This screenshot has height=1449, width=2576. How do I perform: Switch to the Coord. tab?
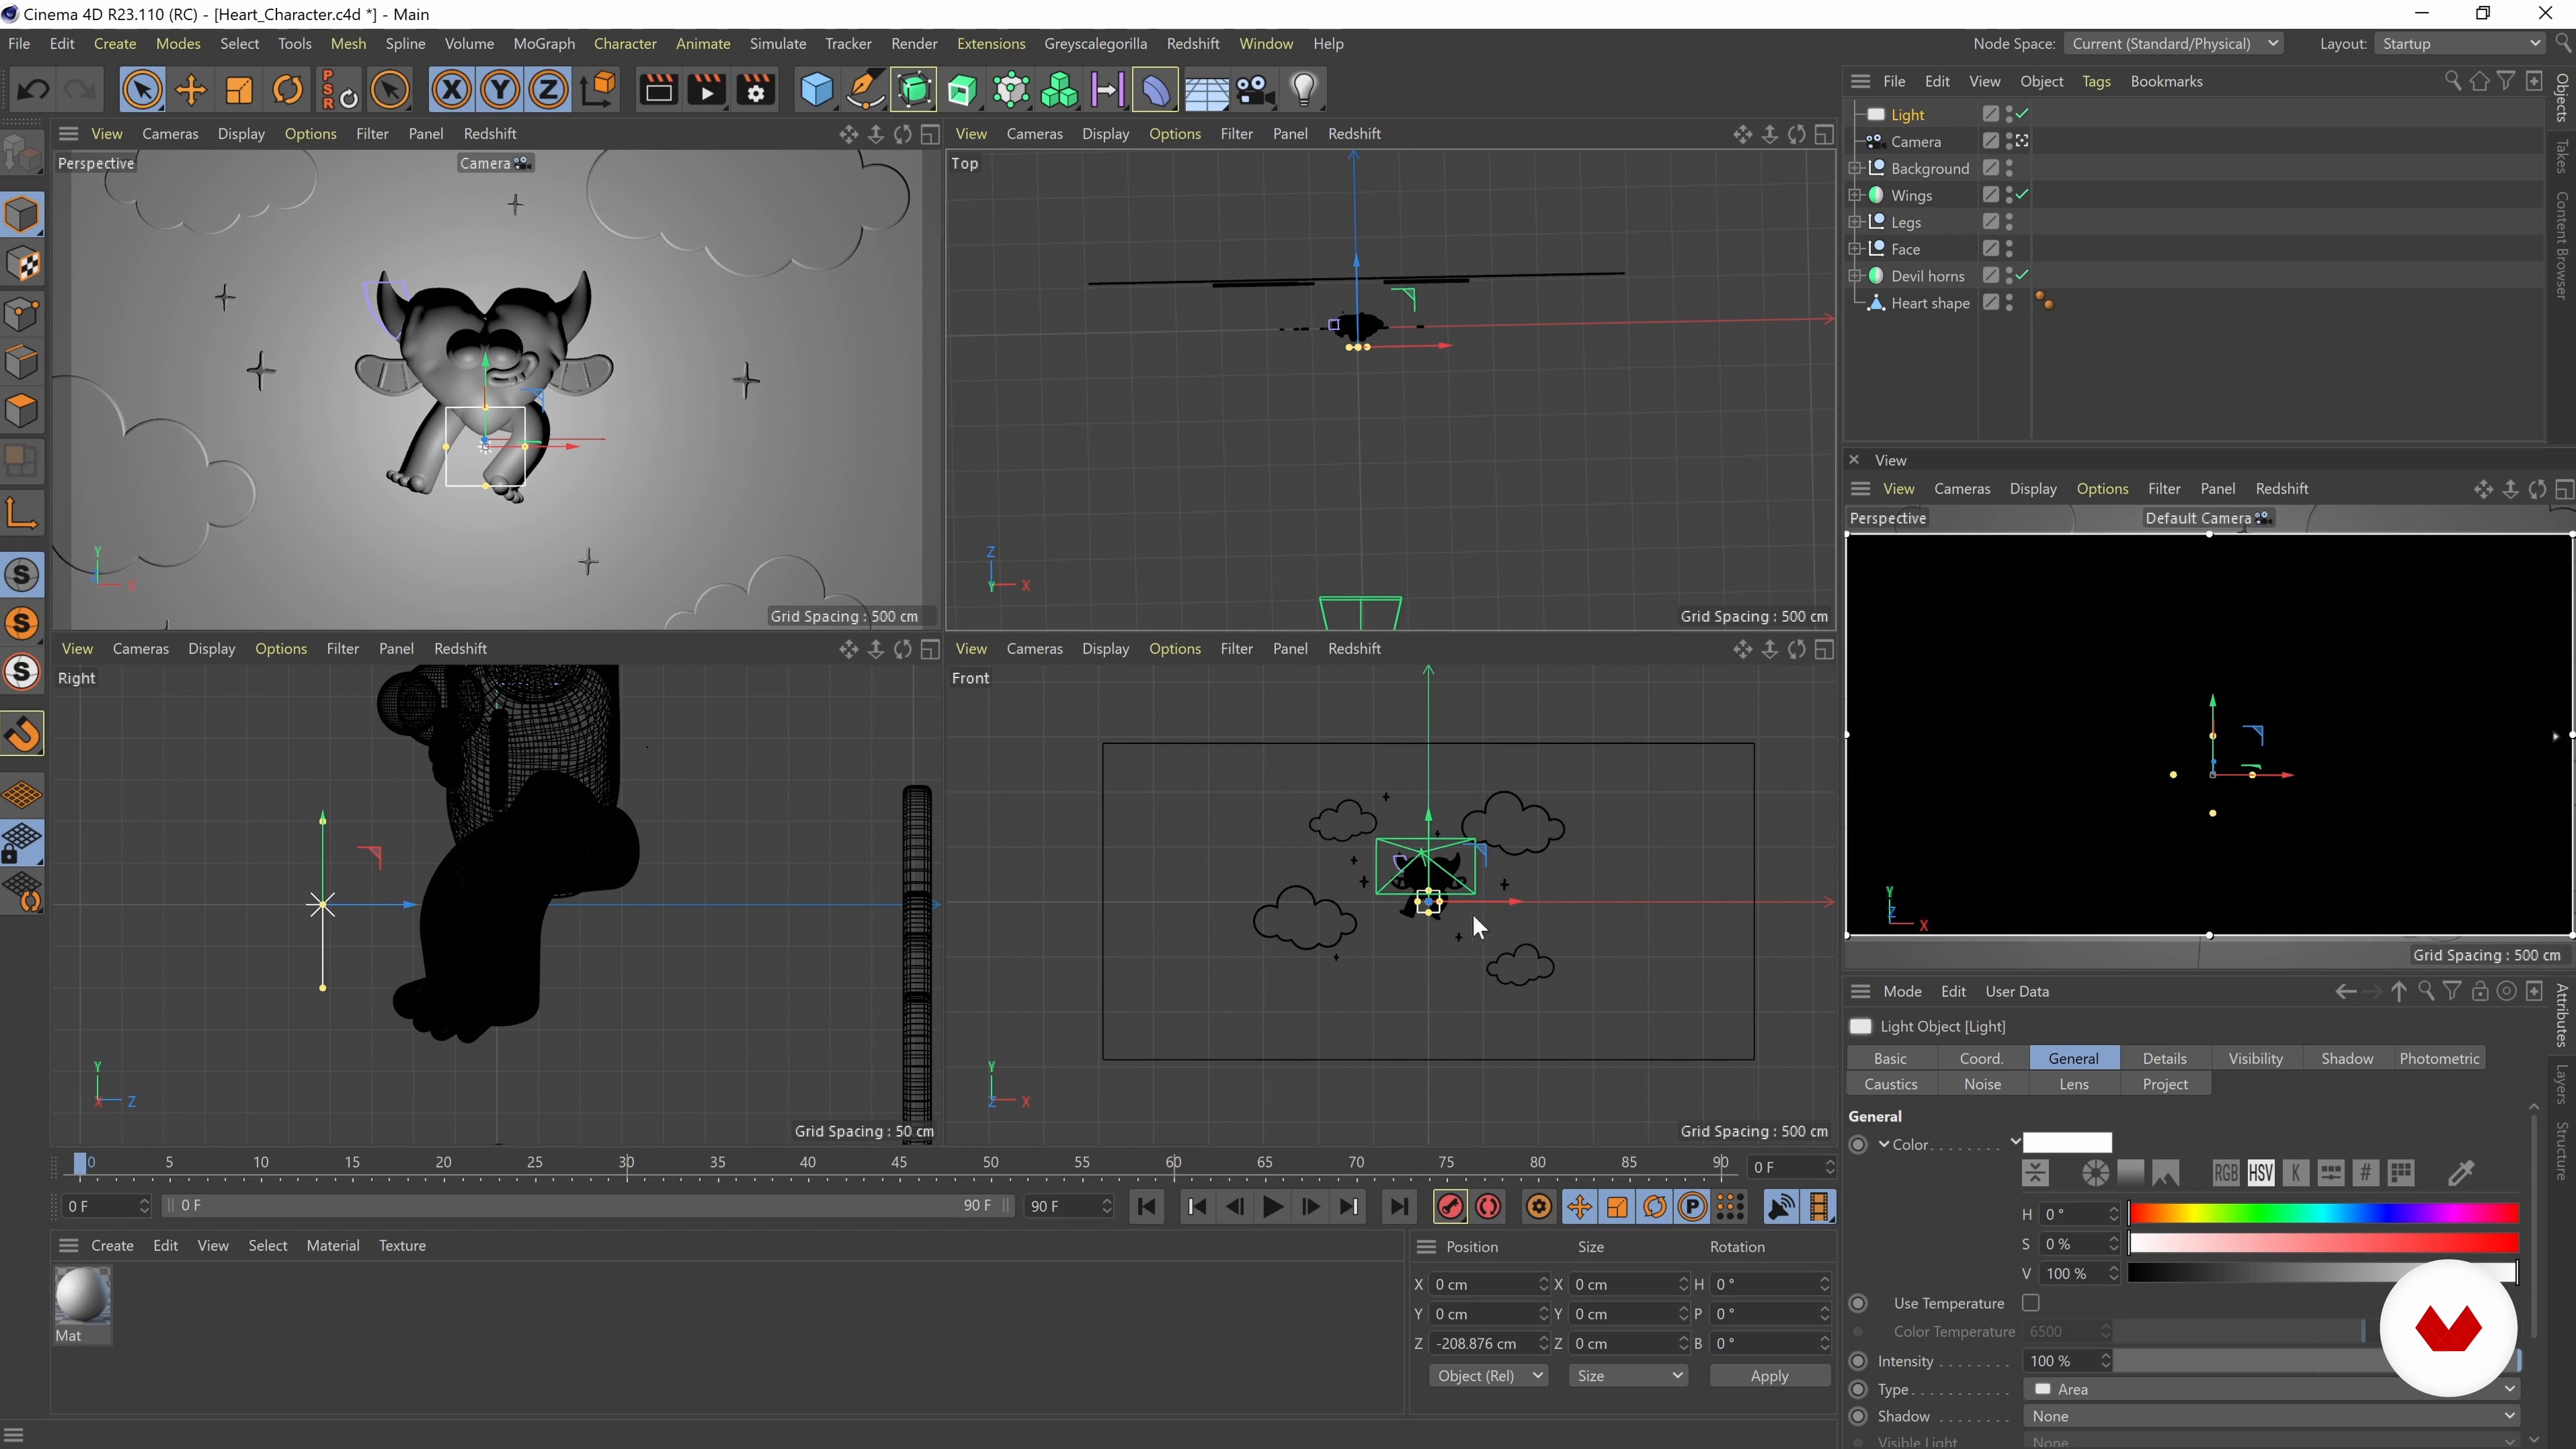tap(1981, 1058)
